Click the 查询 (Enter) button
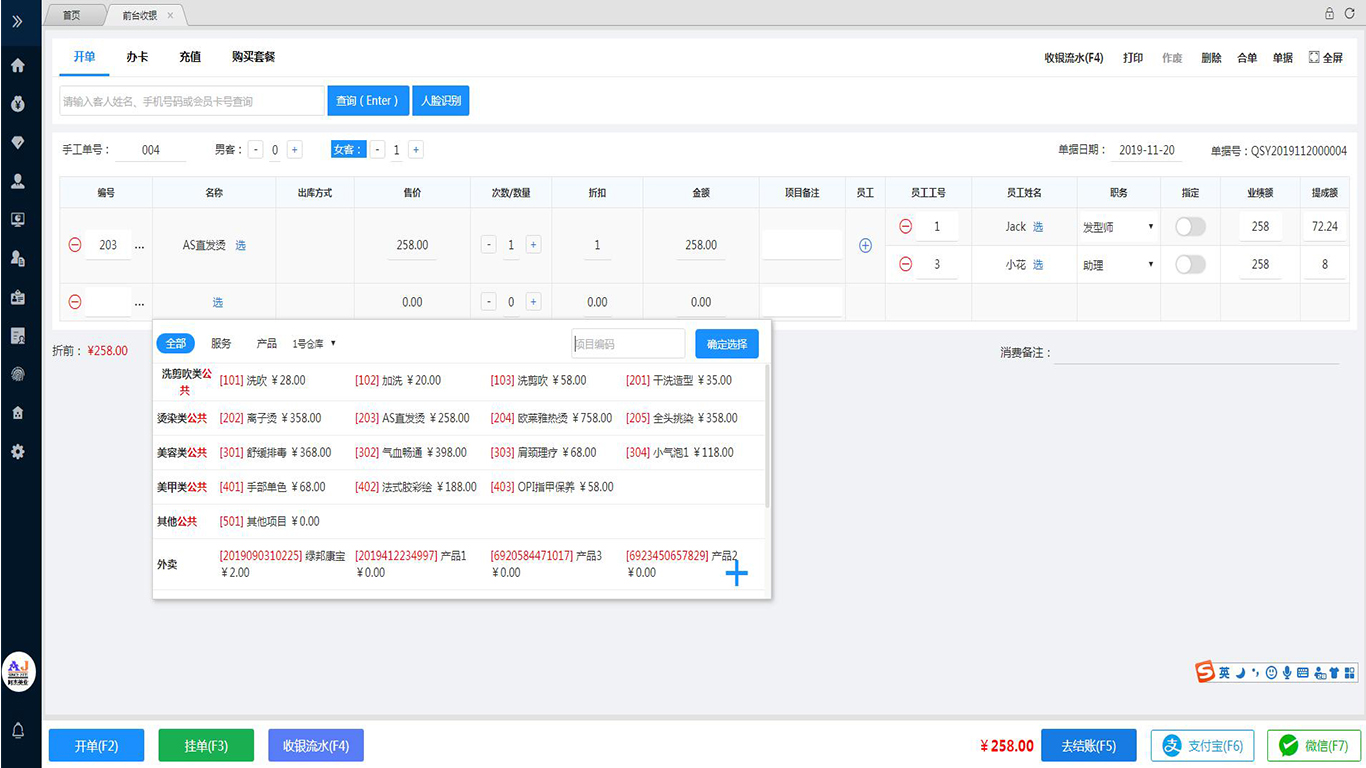The image size is (1366, 768). [368, 100]
